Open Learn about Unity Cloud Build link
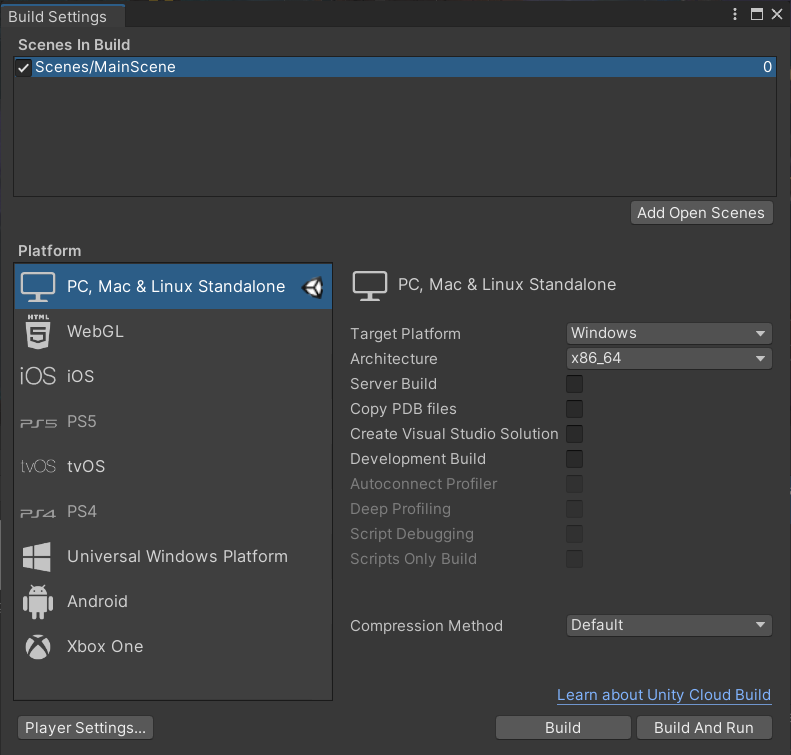Screen dimensions: 791x755 pyautogui.click(x=664, y=695)
